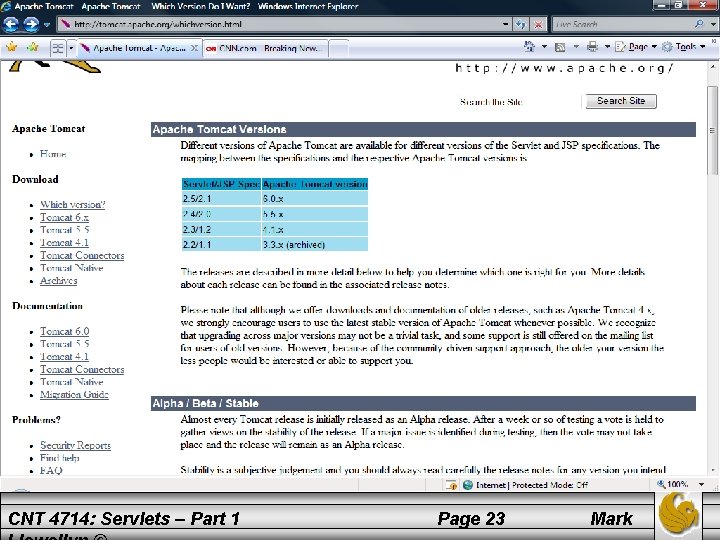Viewport: 720px width, 540px height.
Task: Click the Add to Favorites star icon
Action: [33, 47]
